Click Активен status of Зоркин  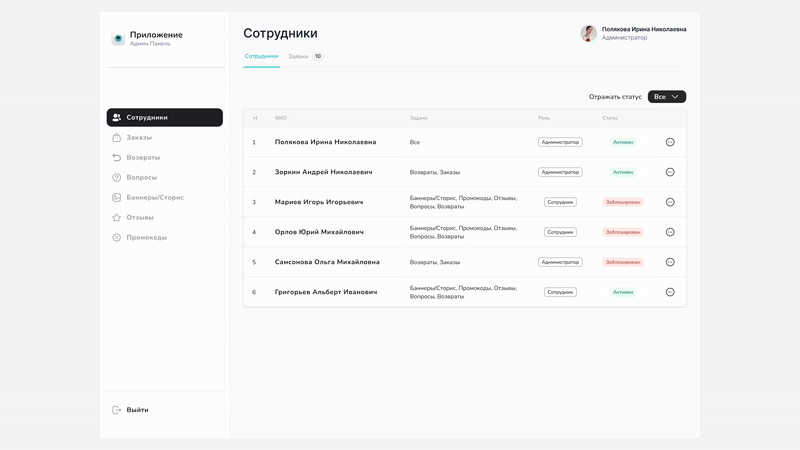[623, 172]
